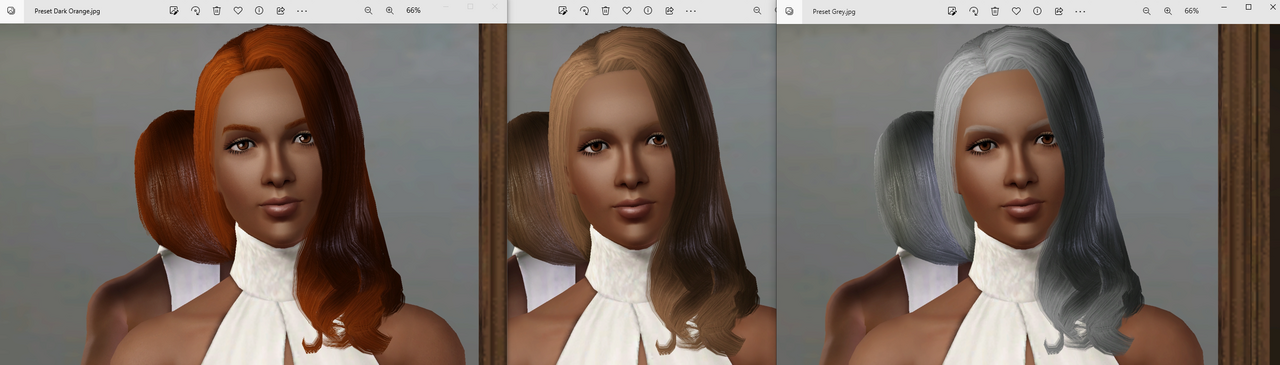Zoom out in Preset Grey window
1280x365 pixels.
(1146, 10)
